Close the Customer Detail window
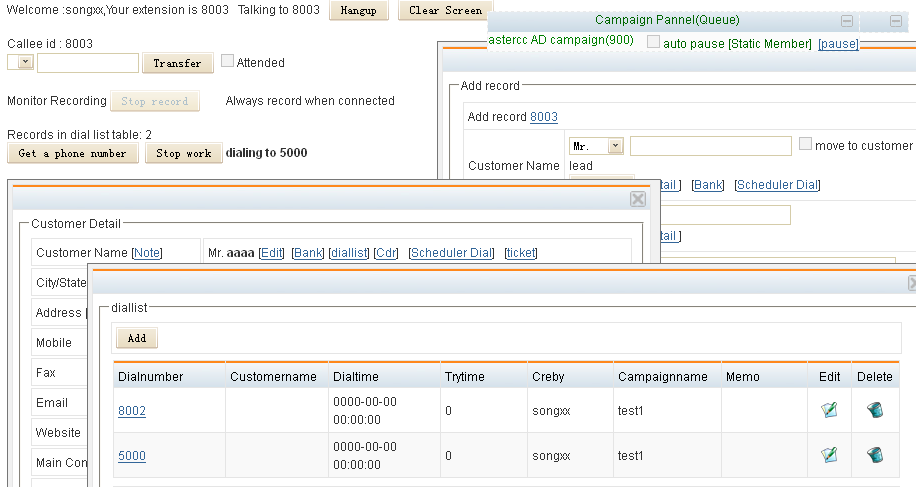This screenshot has width=916, height=487. point(637,199)
